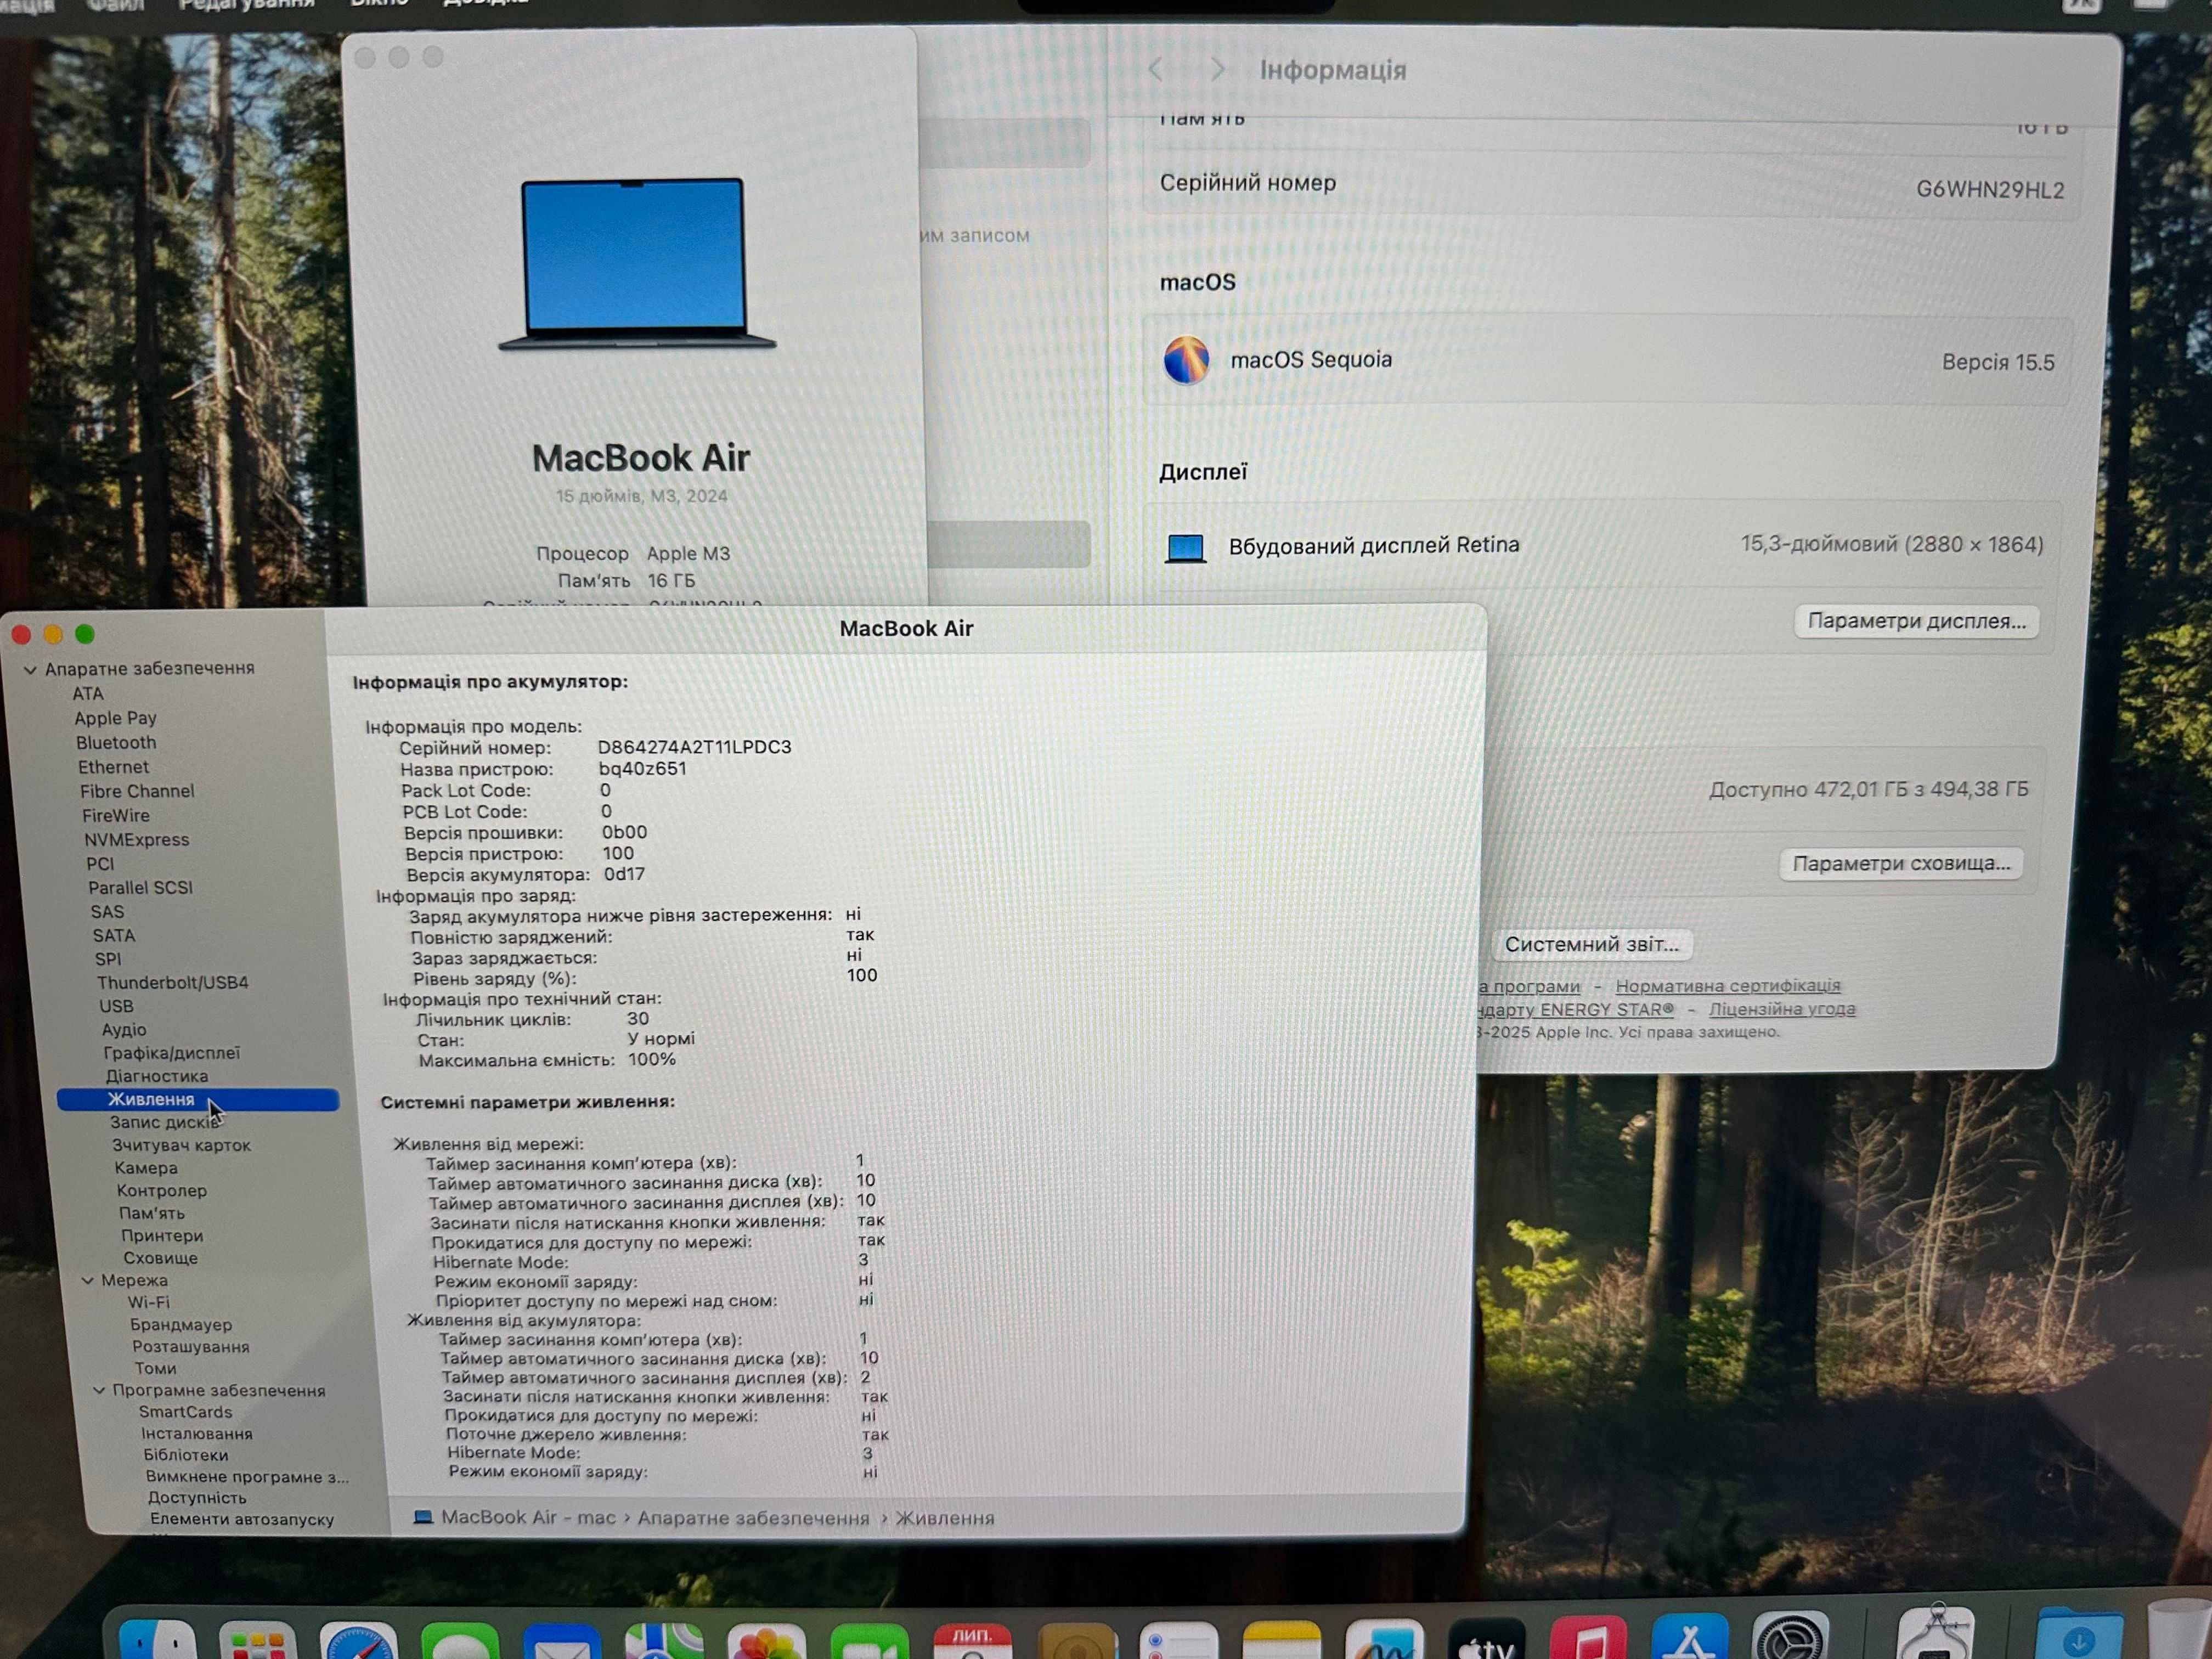Select Діагностика in the sidebar

point(157,1076)
